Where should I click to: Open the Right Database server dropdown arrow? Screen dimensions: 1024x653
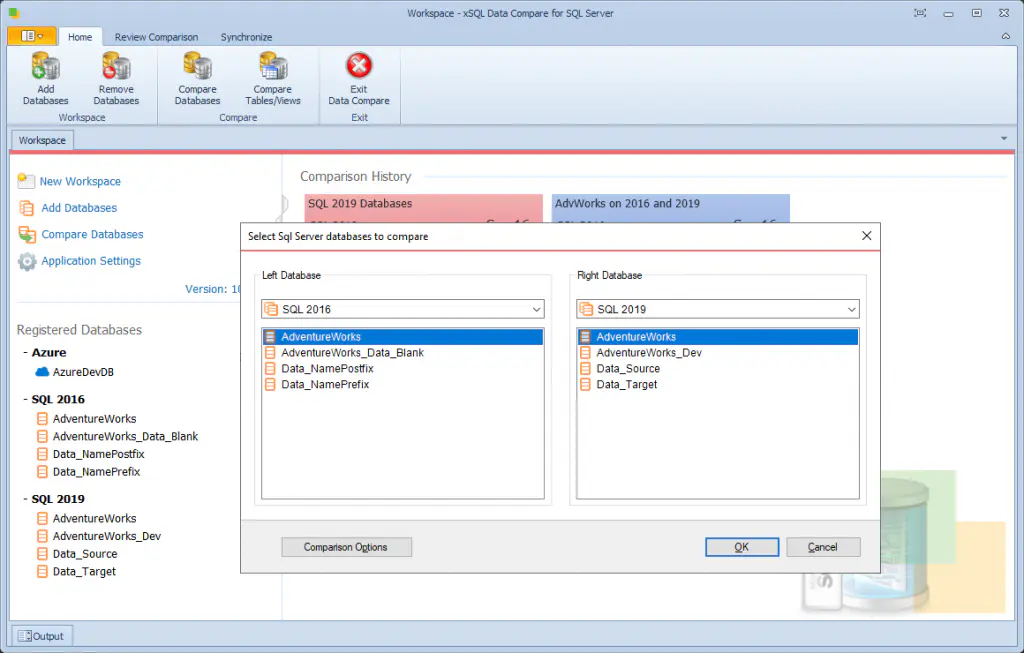click(852, 309)
